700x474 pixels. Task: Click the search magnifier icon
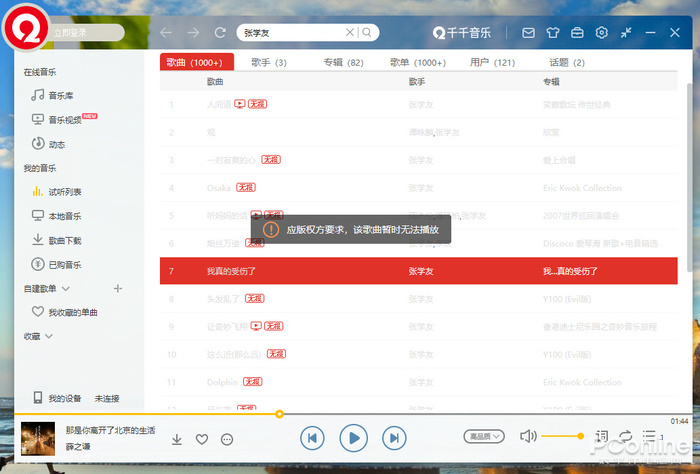367,32
